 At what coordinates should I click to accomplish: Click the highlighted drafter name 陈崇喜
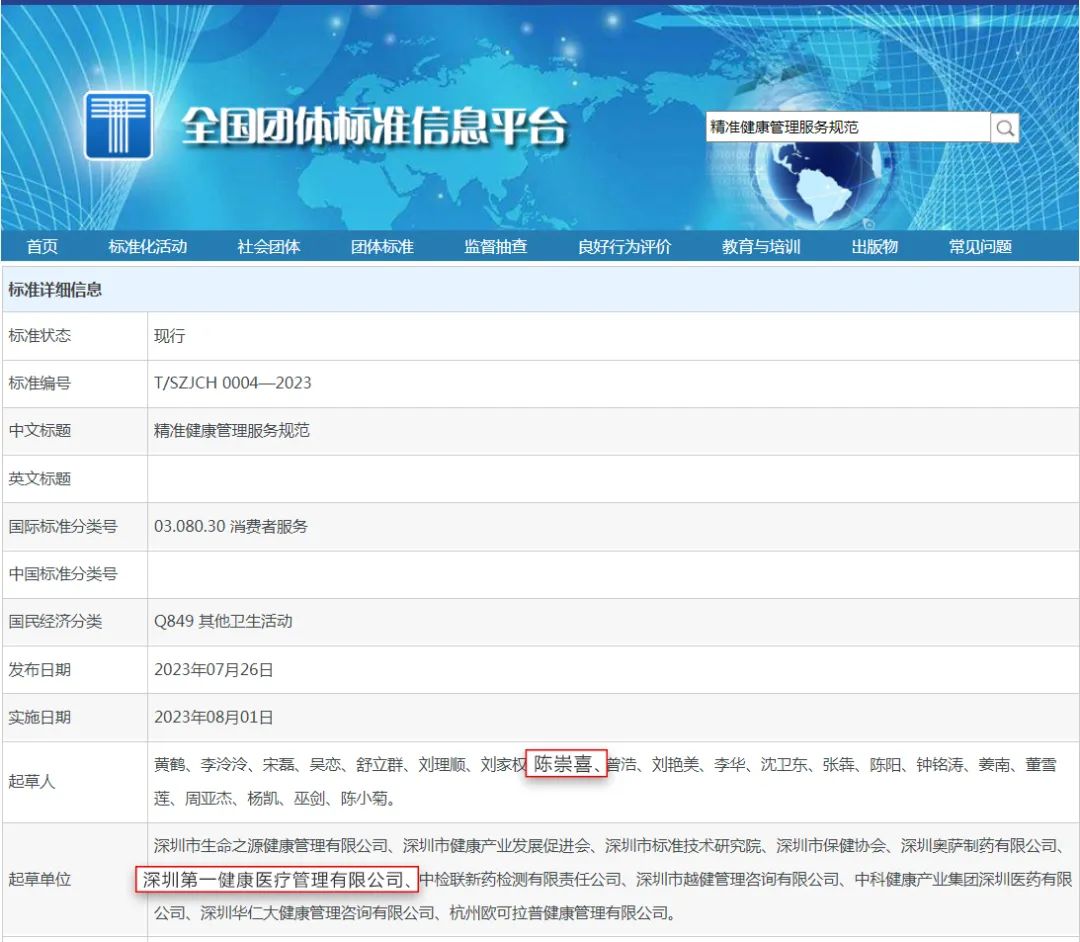(565, 765)
